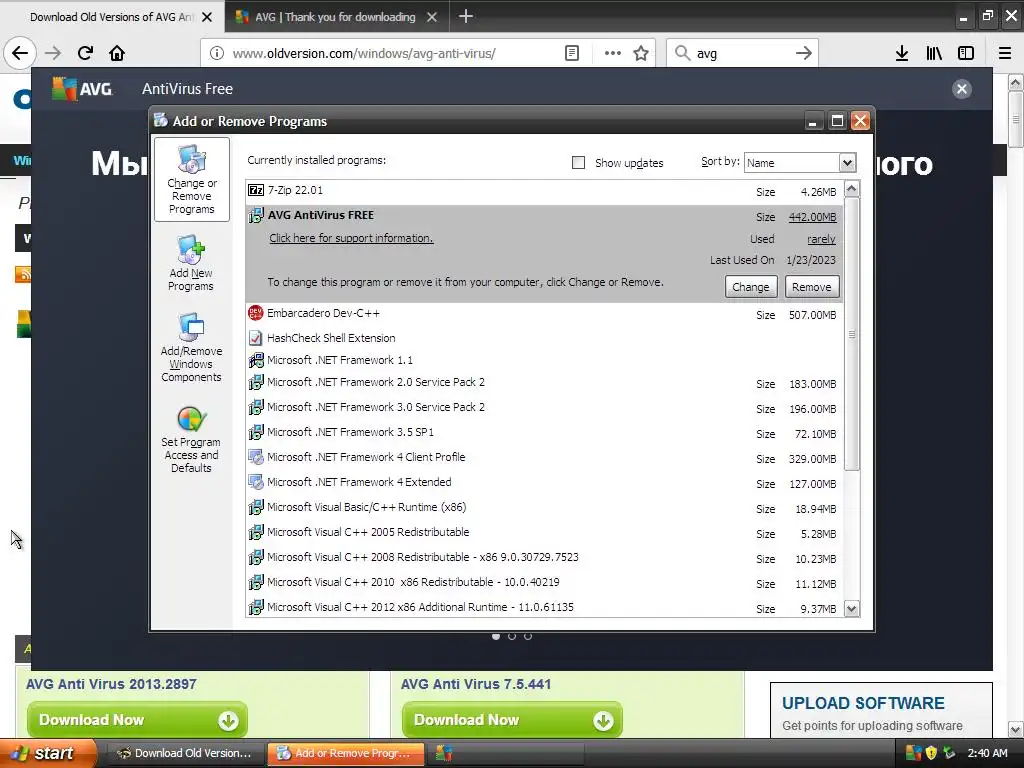Open the browser home page
This screenshot has height=768, width=1024.
(x=117, y=53)
